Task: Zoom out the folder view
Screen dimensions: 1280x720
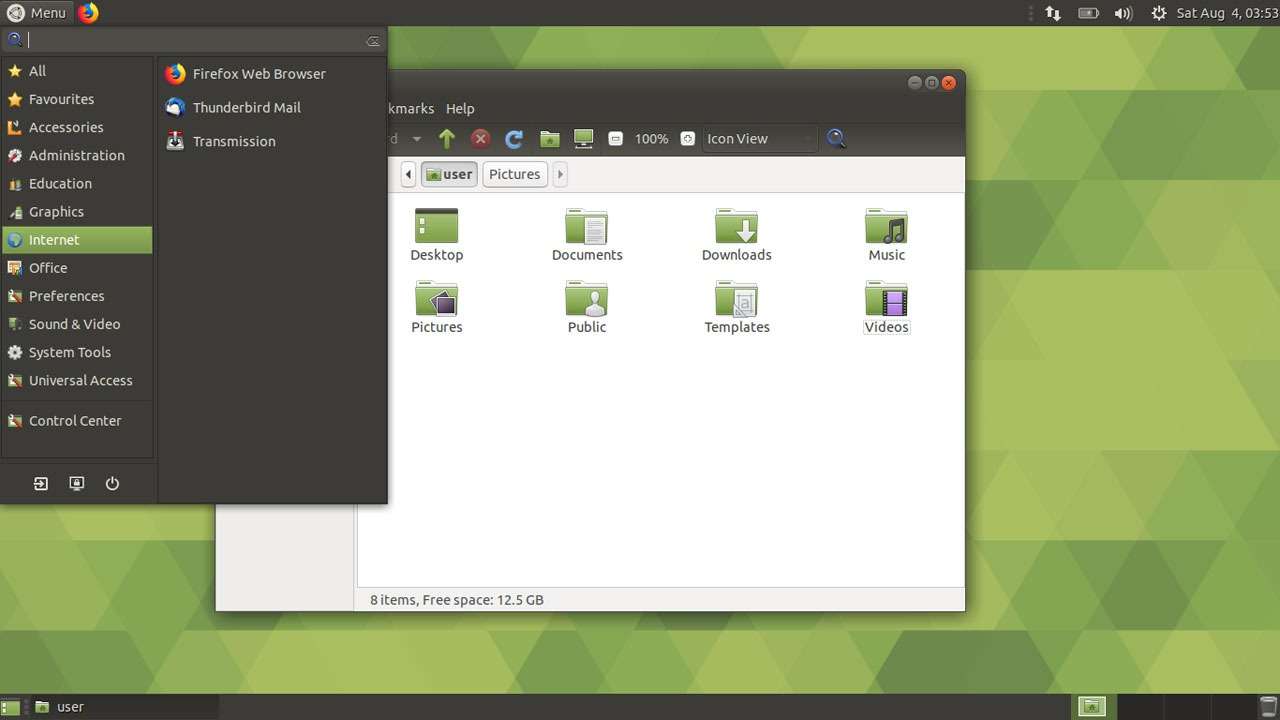Action: point(615,139)
